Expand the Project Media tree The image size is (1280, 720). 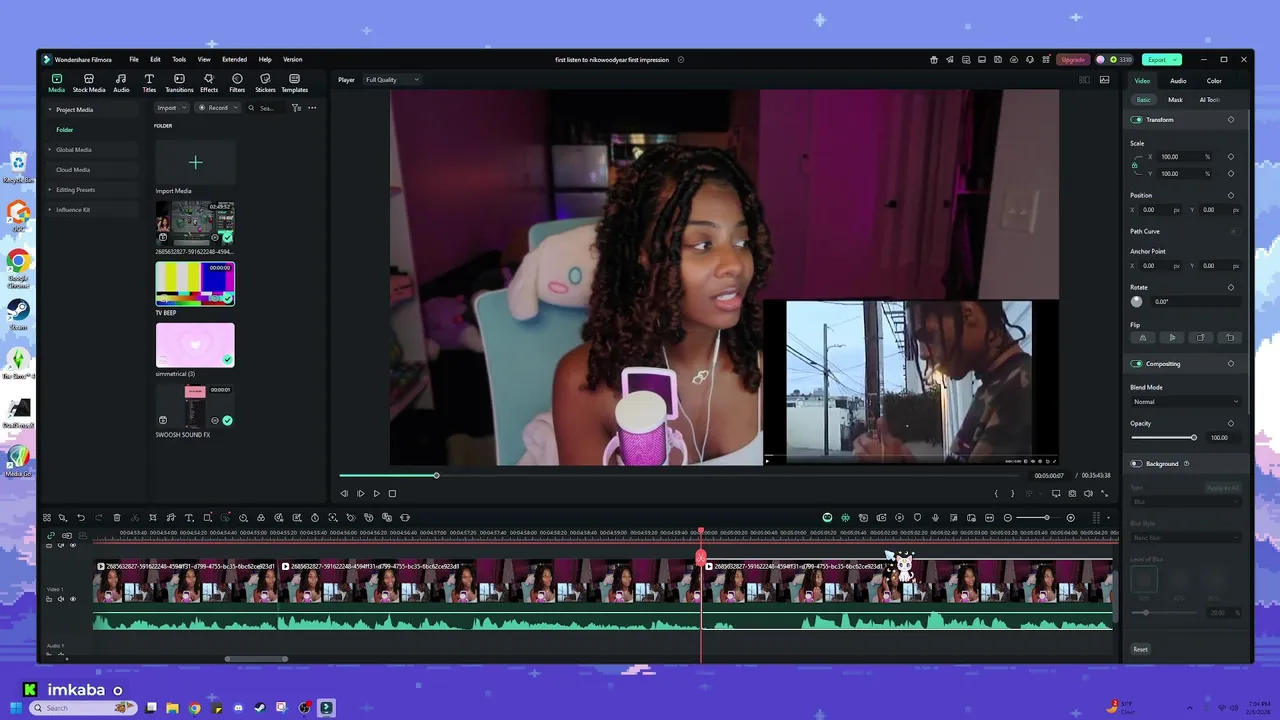pos(50,110)
